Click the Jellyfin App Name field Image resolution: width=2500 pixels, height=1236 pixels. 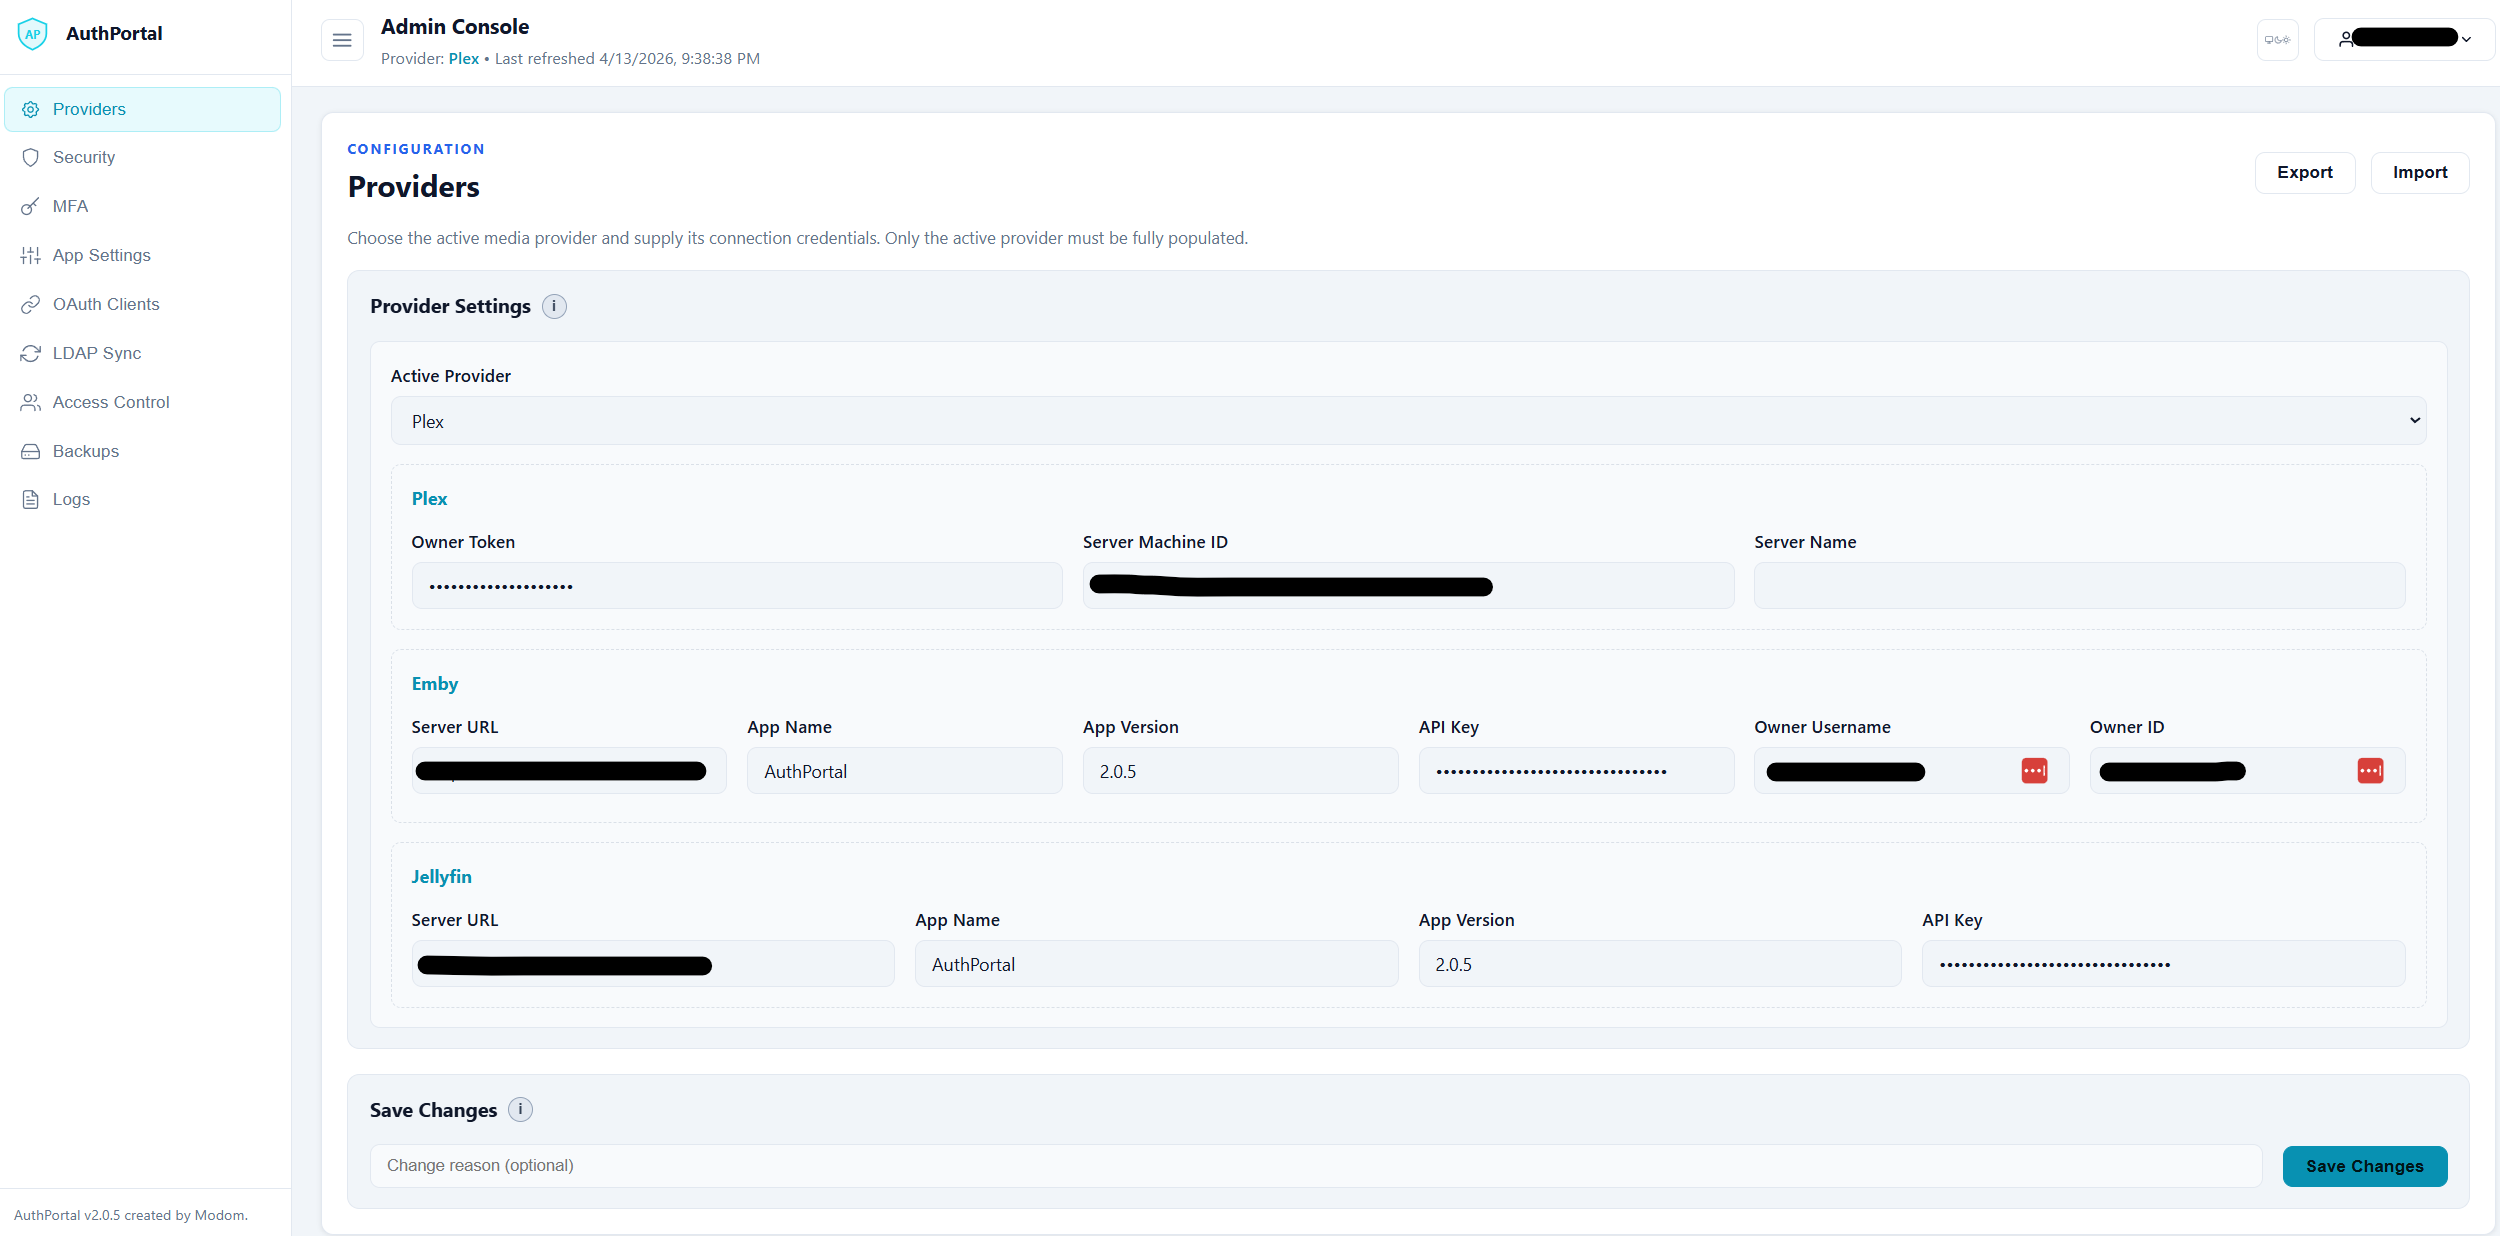point(1156,964)
